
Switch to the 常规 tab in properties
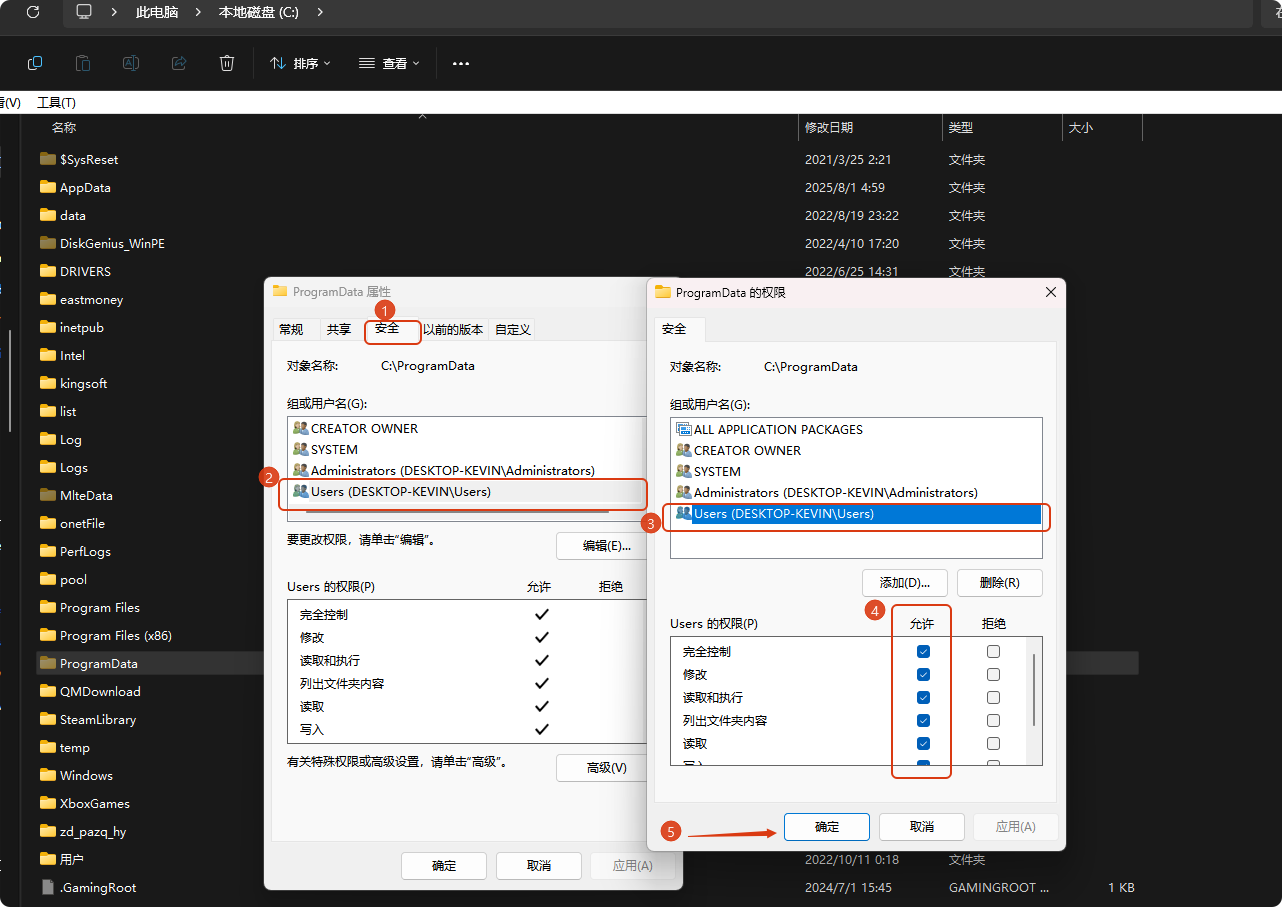coord(291,329)
